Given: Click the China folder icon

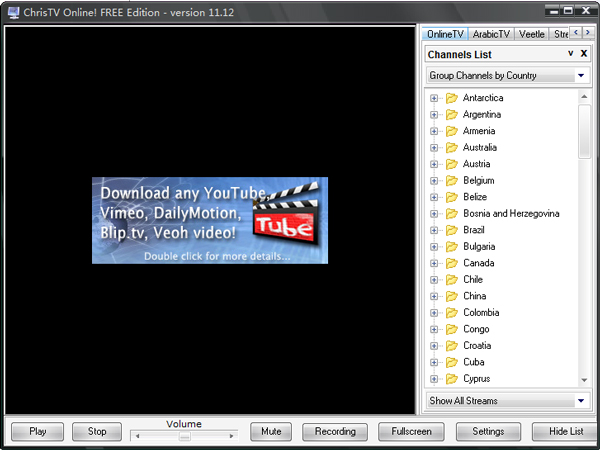Looking at the screenshot, I should (x=451, y=296).
